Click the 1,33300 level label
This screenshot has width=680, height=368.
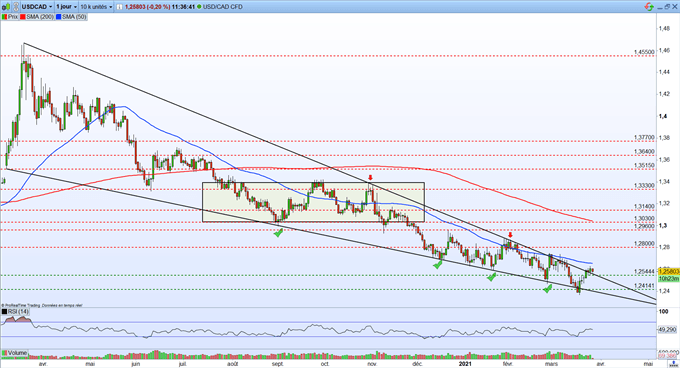click(x=644, y=186)
